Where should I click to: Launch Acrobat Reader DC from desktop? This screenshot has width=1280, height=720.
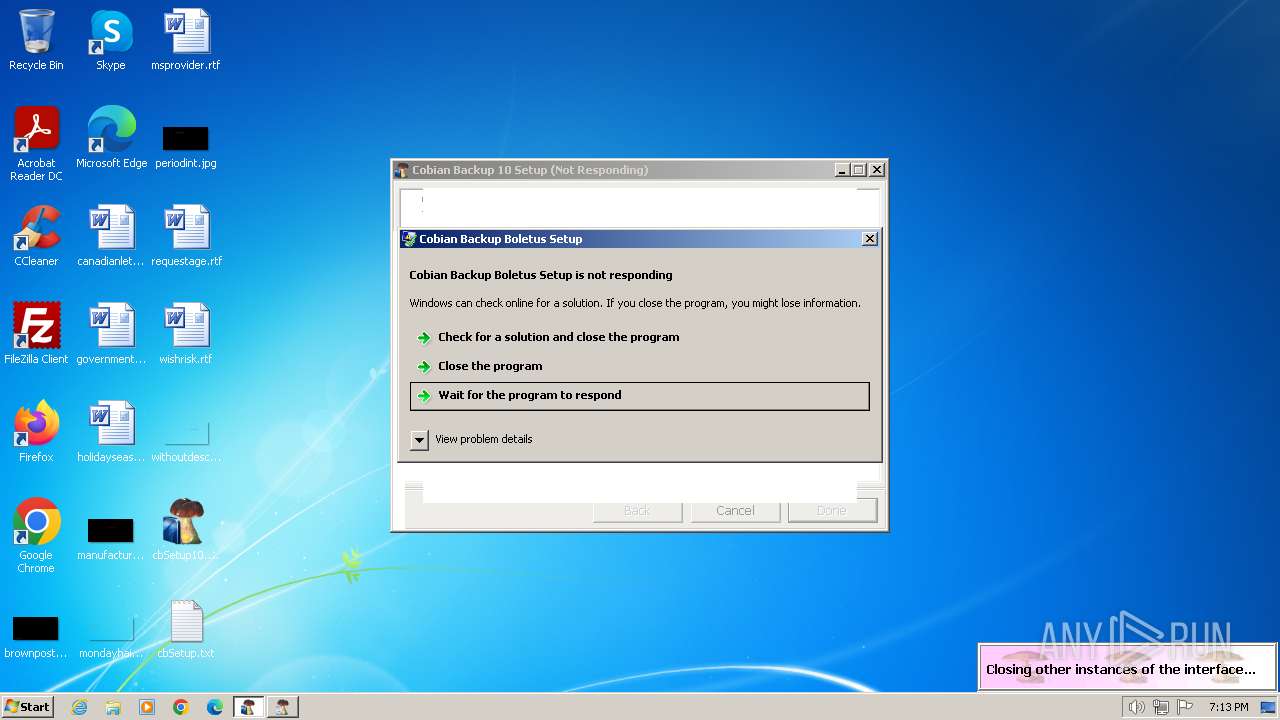[36, 143]
